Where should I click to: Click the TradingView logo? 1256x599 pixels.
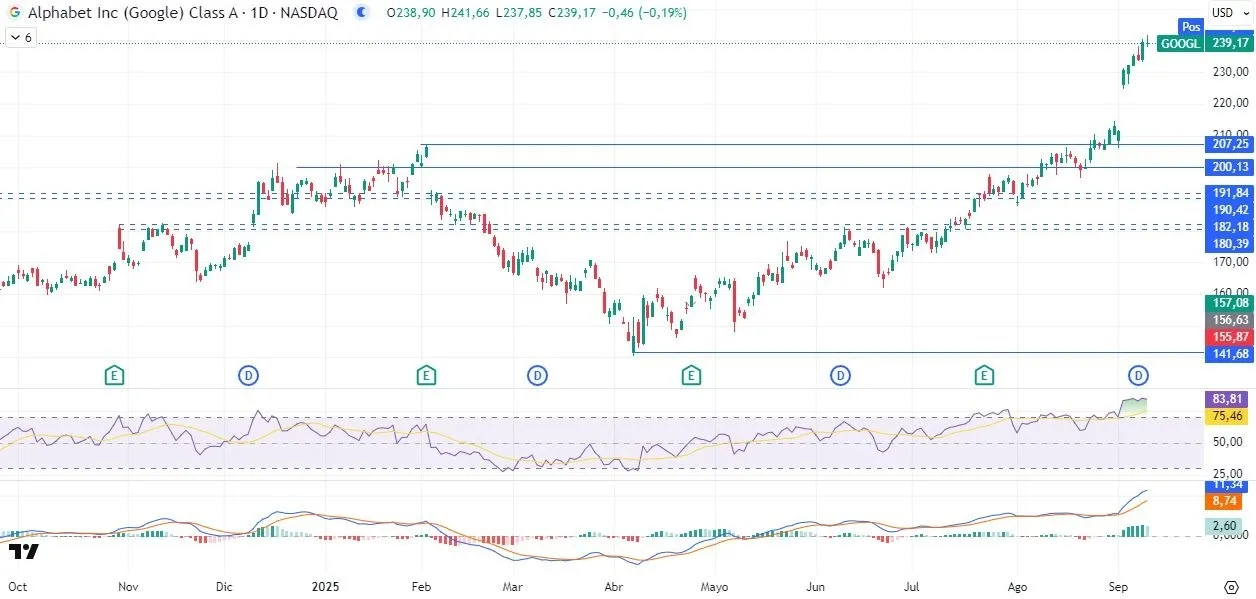point(23,551)
